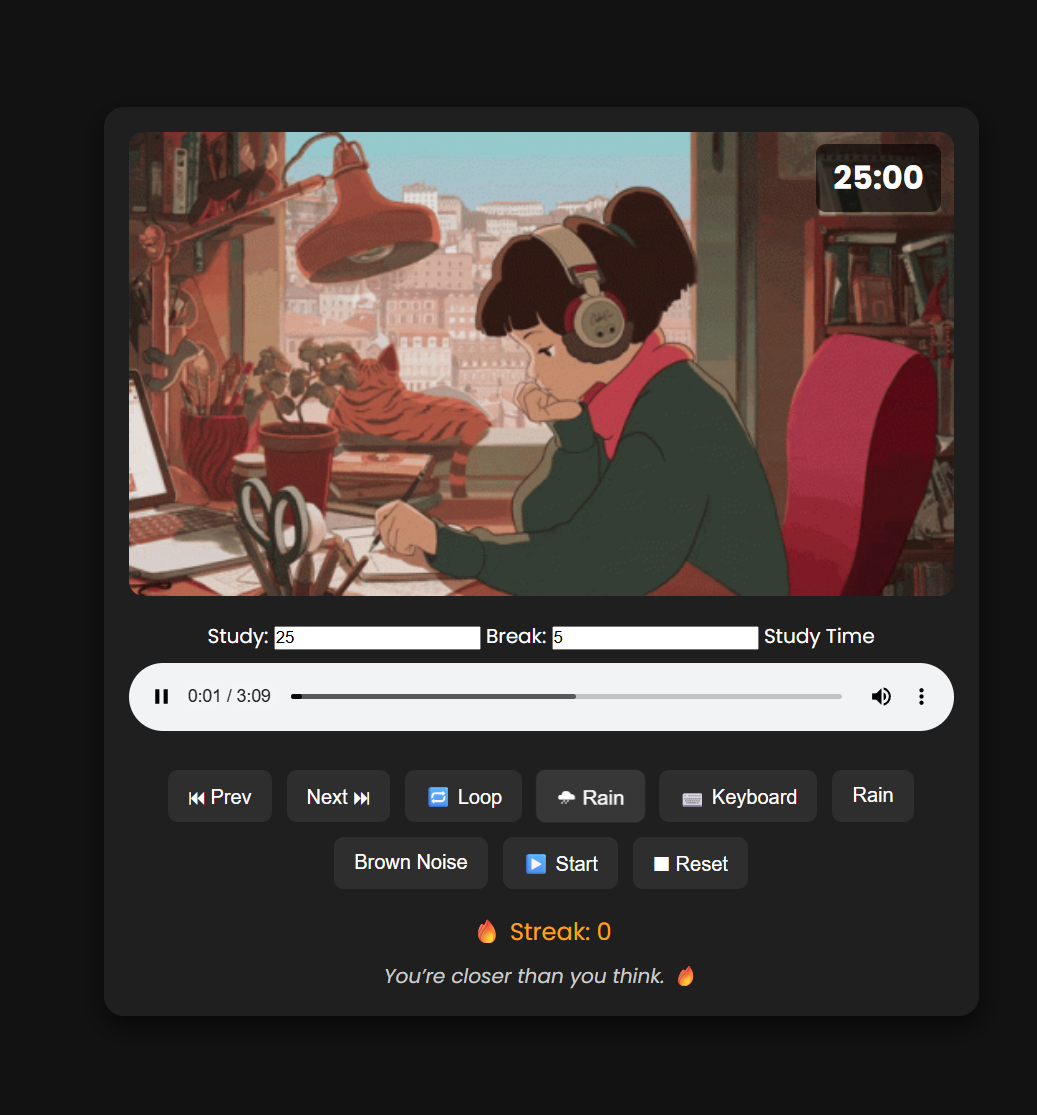Image resolution: width=1037 pixels, height=1115 pixels.
Task: Click the 25:00 timer display overlay
Action: (878, 178)
